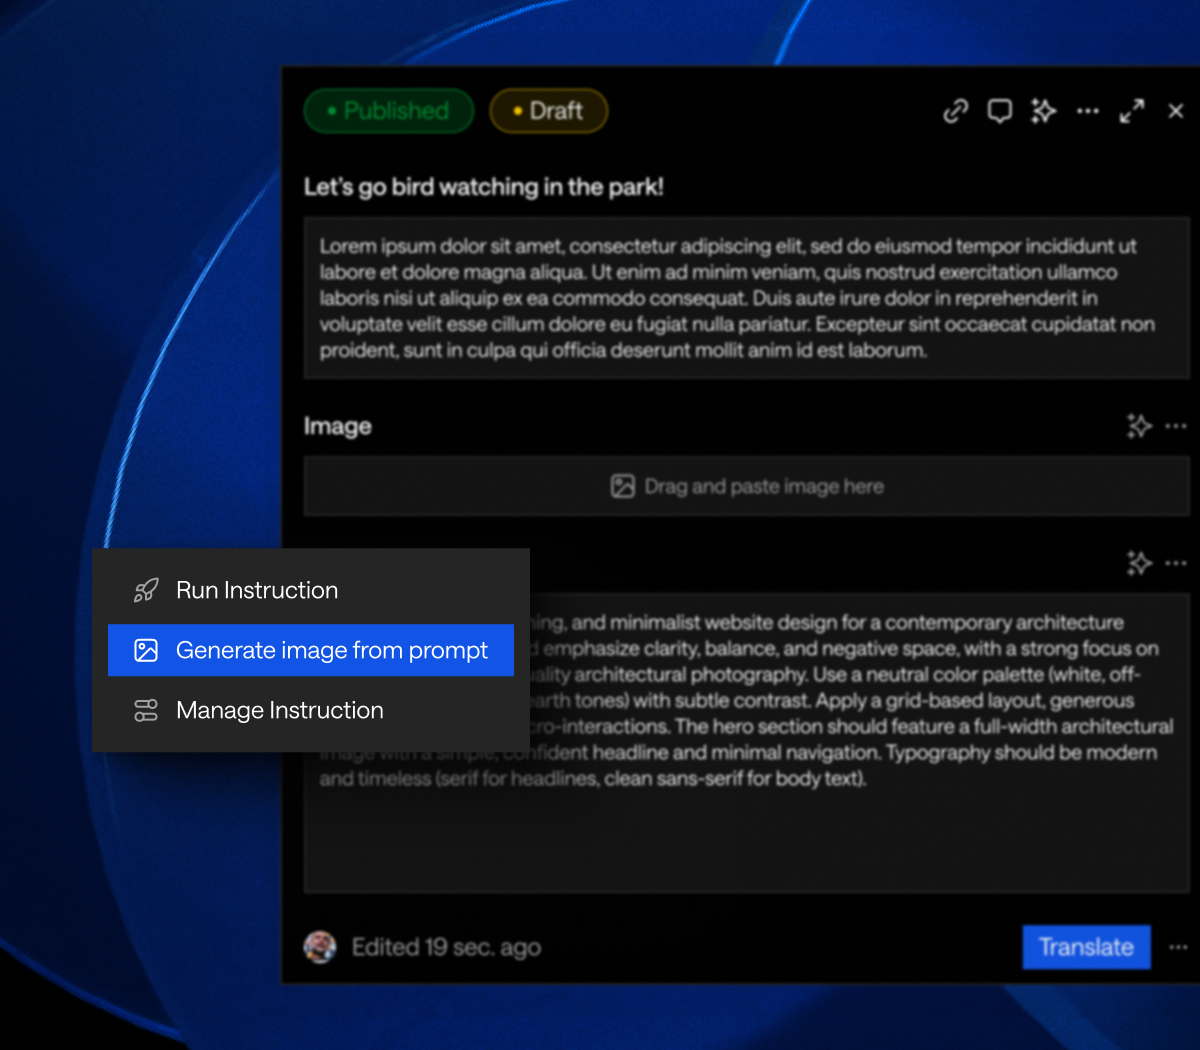Image resolution: width=1200 pixels, height=1050 pixels.
Task: Open more options next to Translate button
Action: click(1177, 946)
